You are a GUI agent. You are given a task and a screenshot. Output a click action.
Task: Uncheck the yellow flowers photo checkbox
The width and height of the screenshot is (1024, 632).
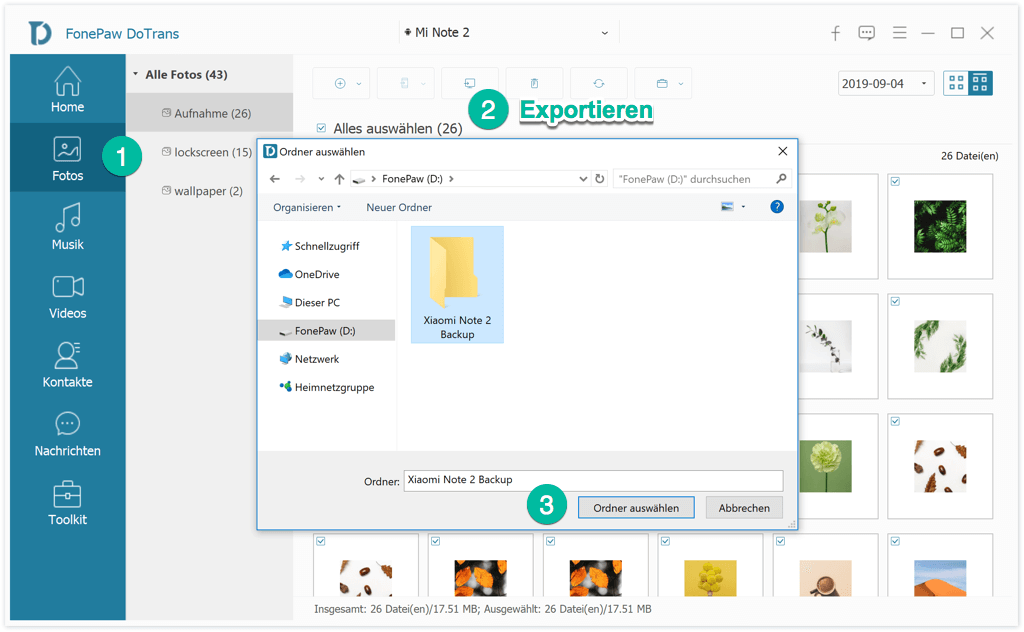click(665, 541)
